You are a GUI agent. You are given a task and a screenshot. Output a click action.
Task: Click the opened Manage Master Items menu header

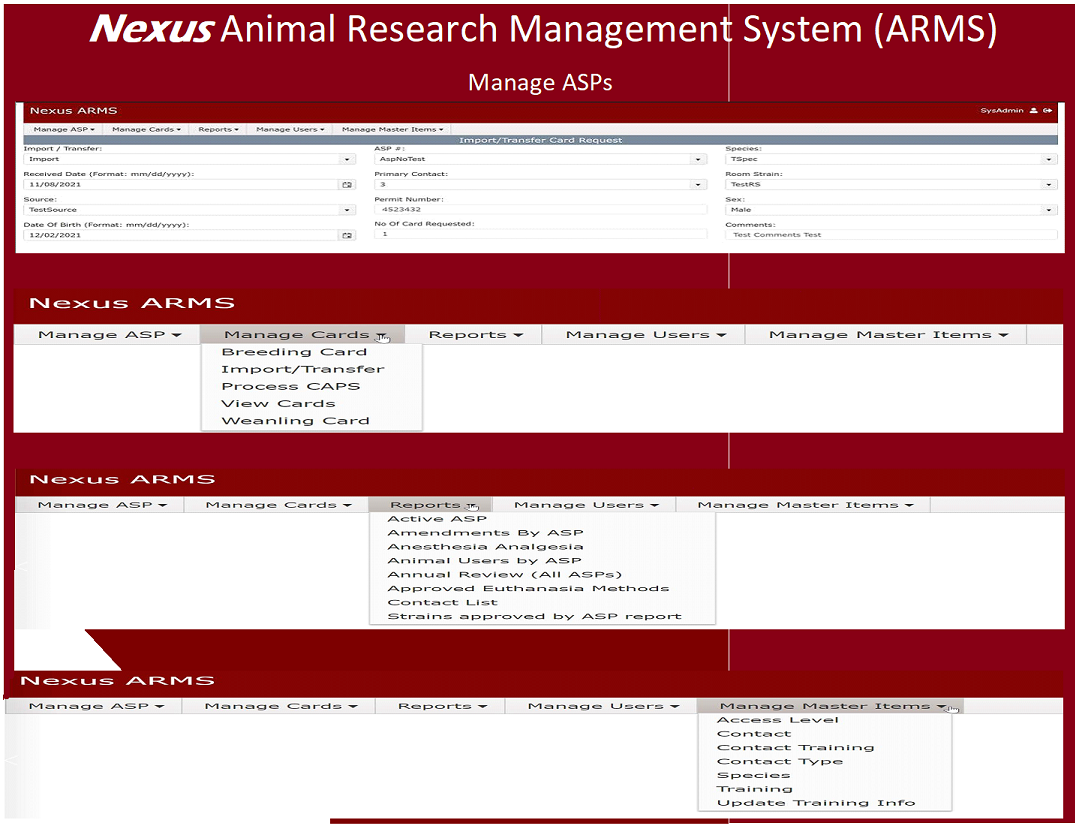(x=830, y=706)
